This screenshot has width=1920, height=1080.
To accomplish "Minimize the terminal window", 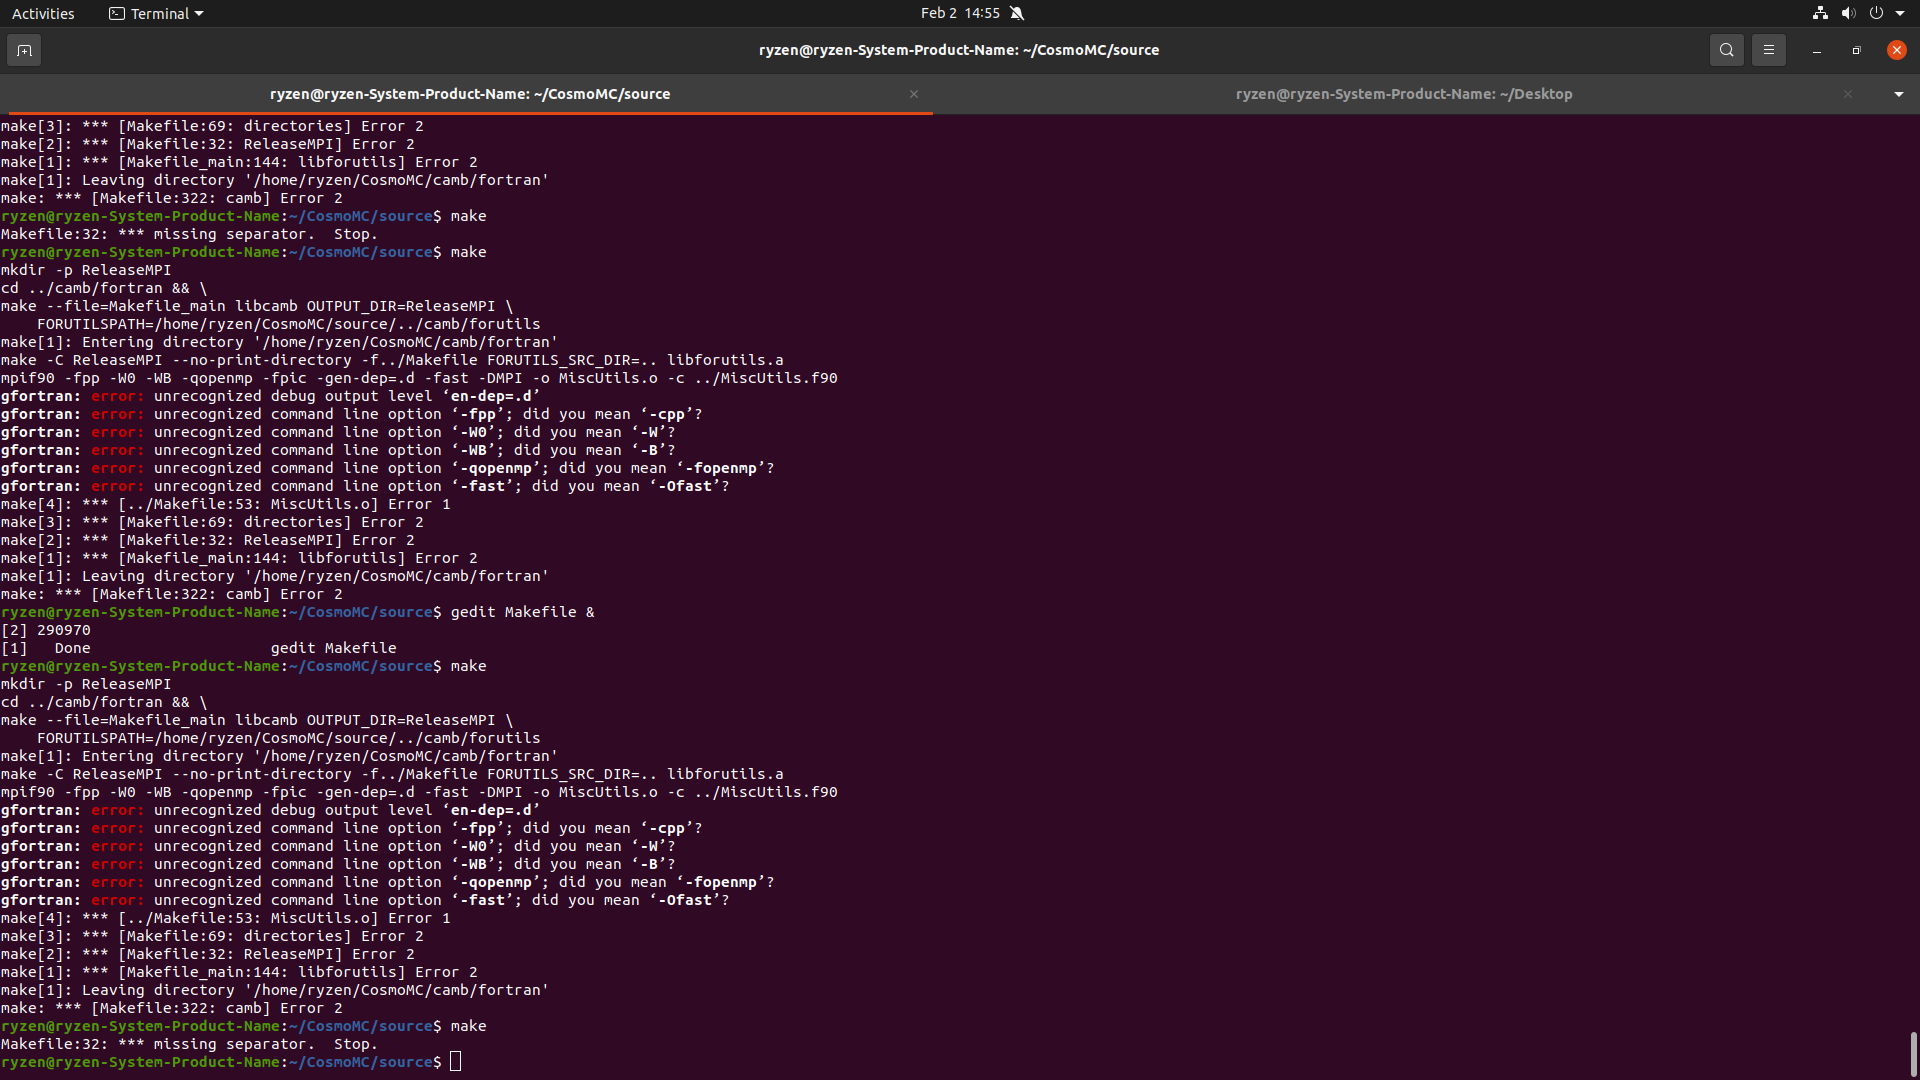I will tap(1816, 50).
